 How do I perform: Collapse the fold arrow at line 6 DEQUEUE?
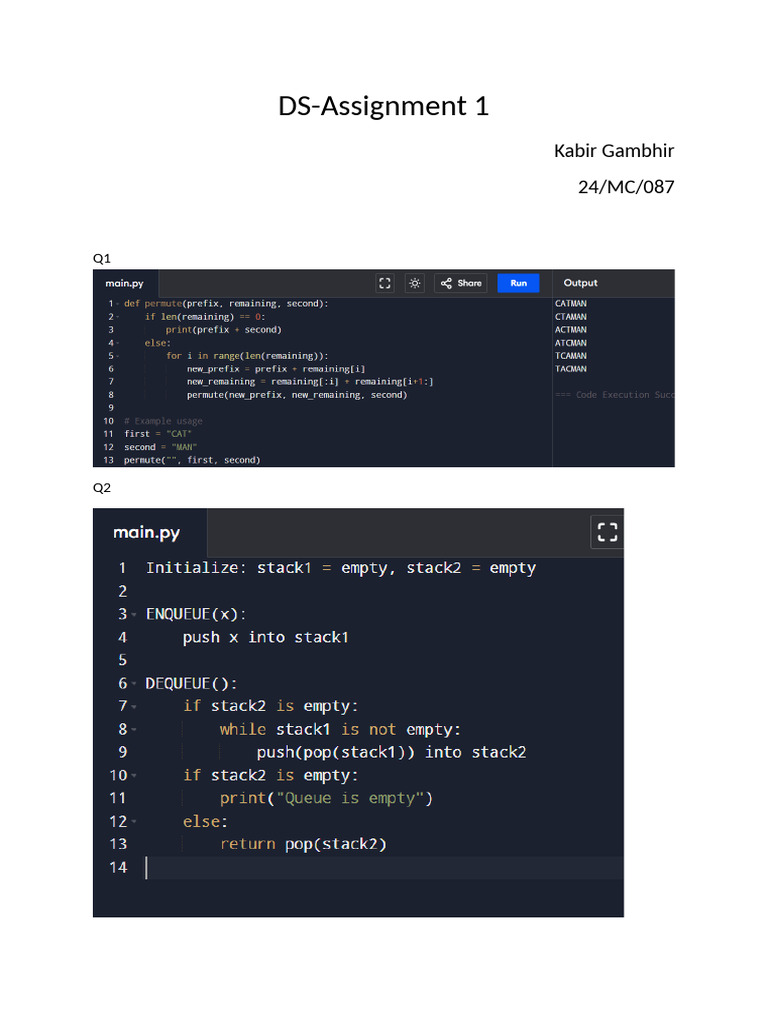(x=134, y=684)
